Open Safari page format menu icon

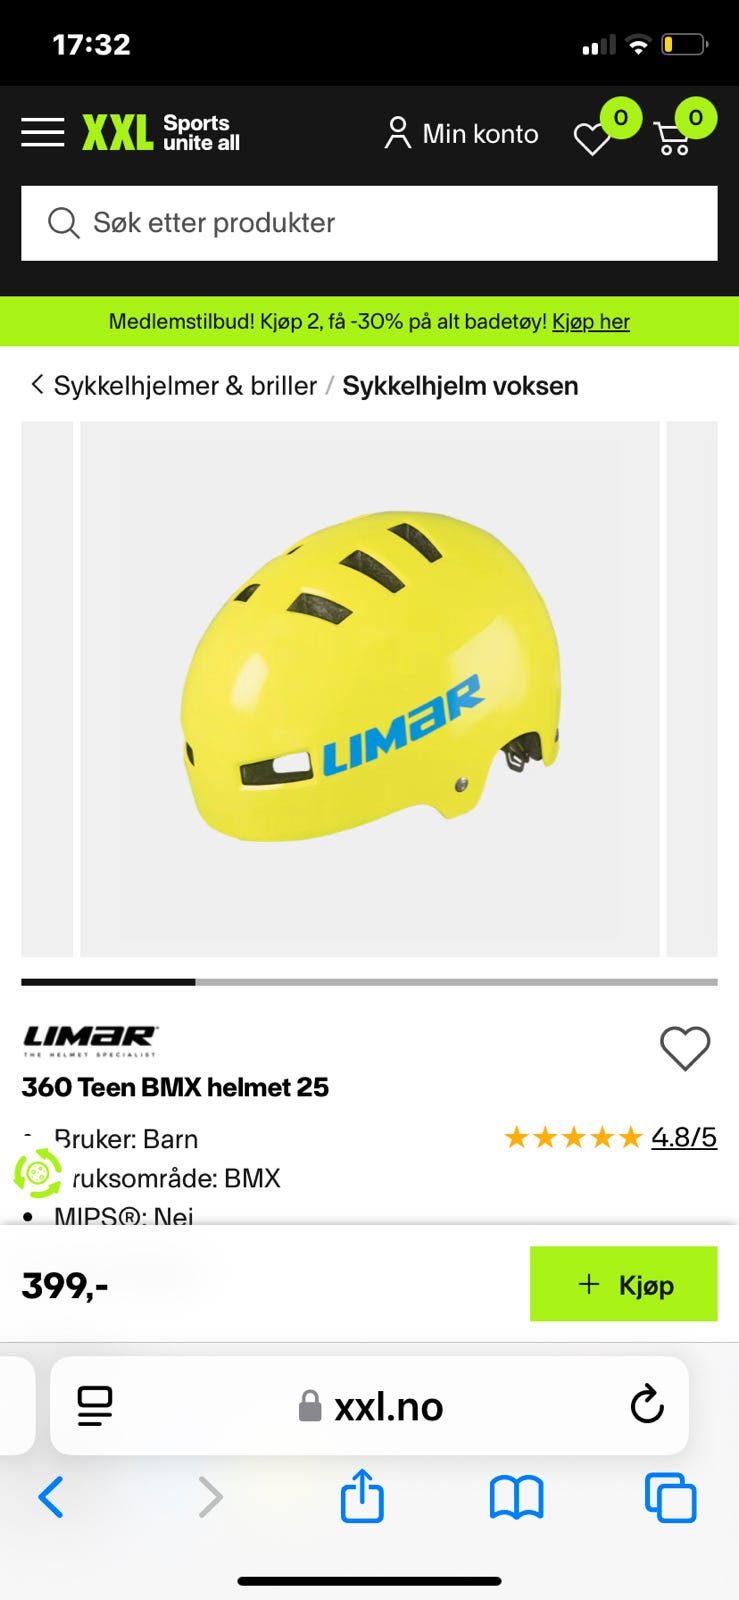[95, 1406]
